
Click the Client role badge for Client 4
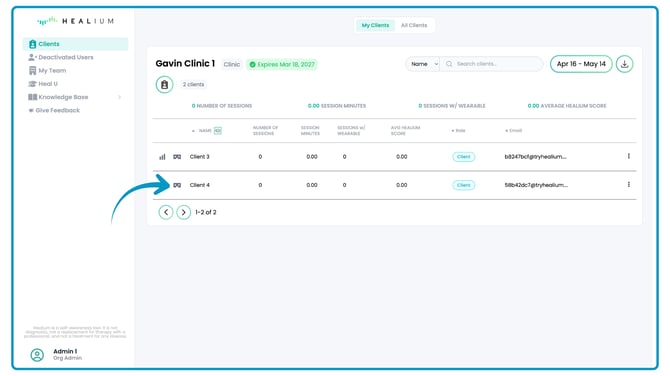[x=464, y=185]
